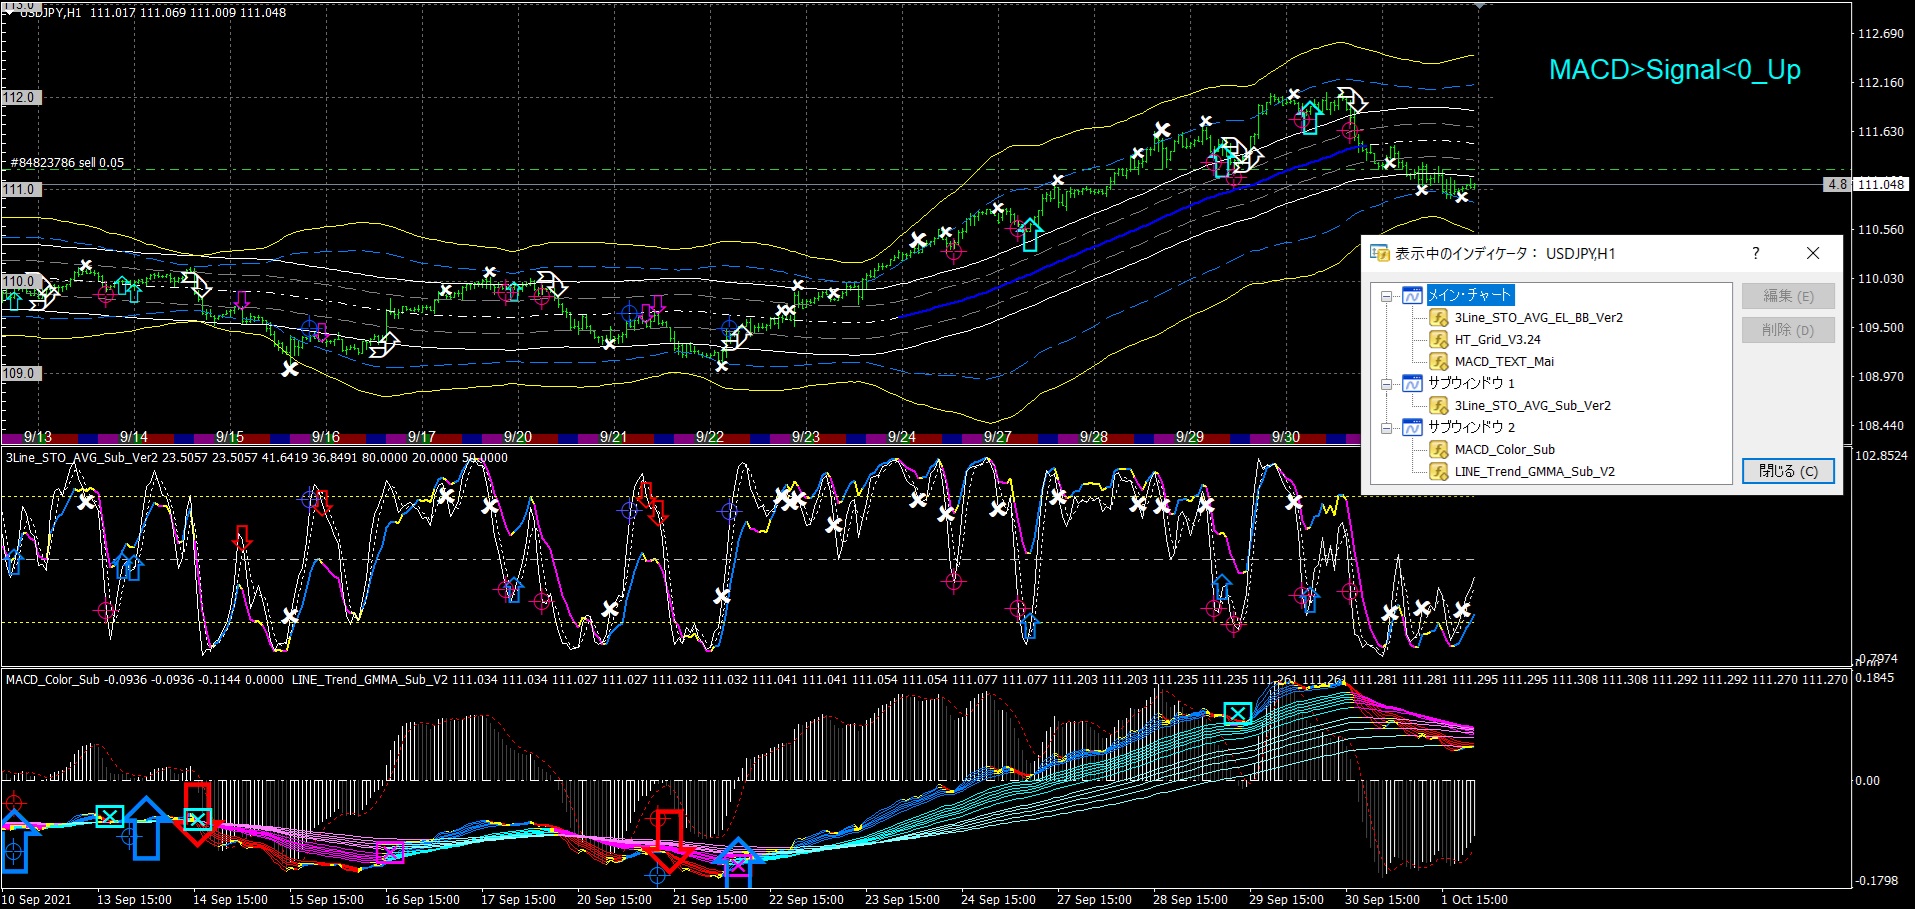Click the 3Line_STO_AVG_Sub_Ver2 indicator icon
1915x909 pixels.
pos(1439,405)
